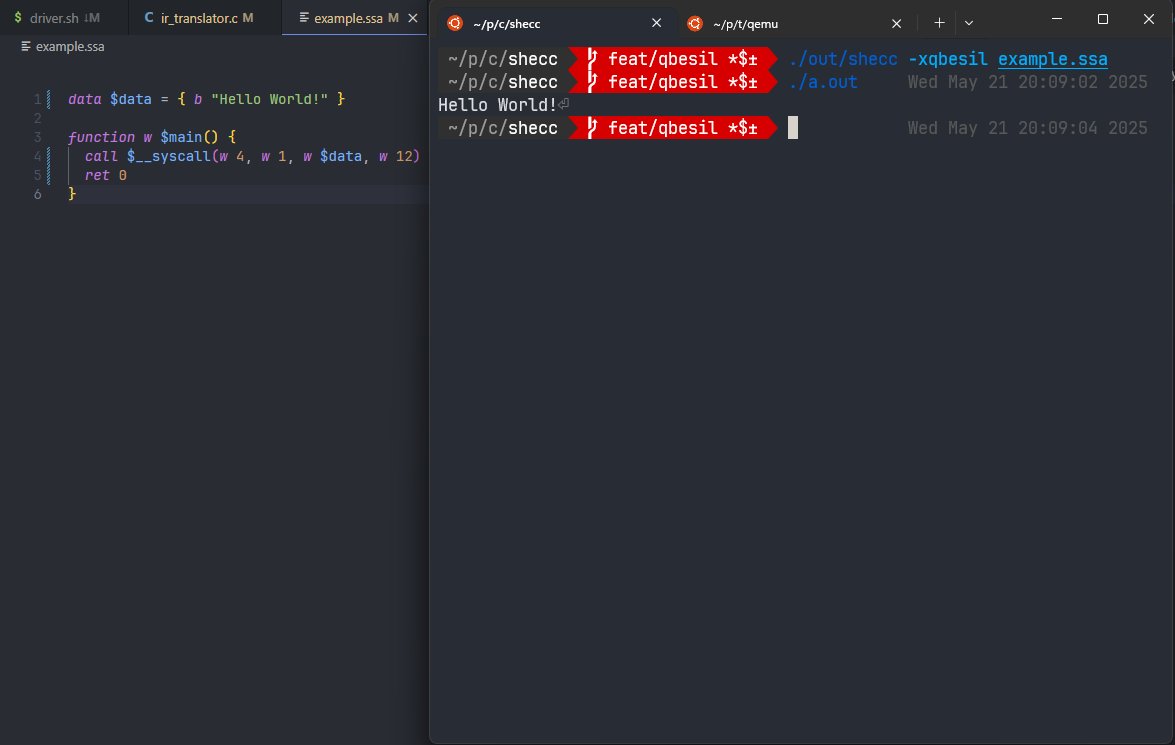1175x745 pixels.
Task: Select the example.ssa editor tab
Action: [348, 18]
